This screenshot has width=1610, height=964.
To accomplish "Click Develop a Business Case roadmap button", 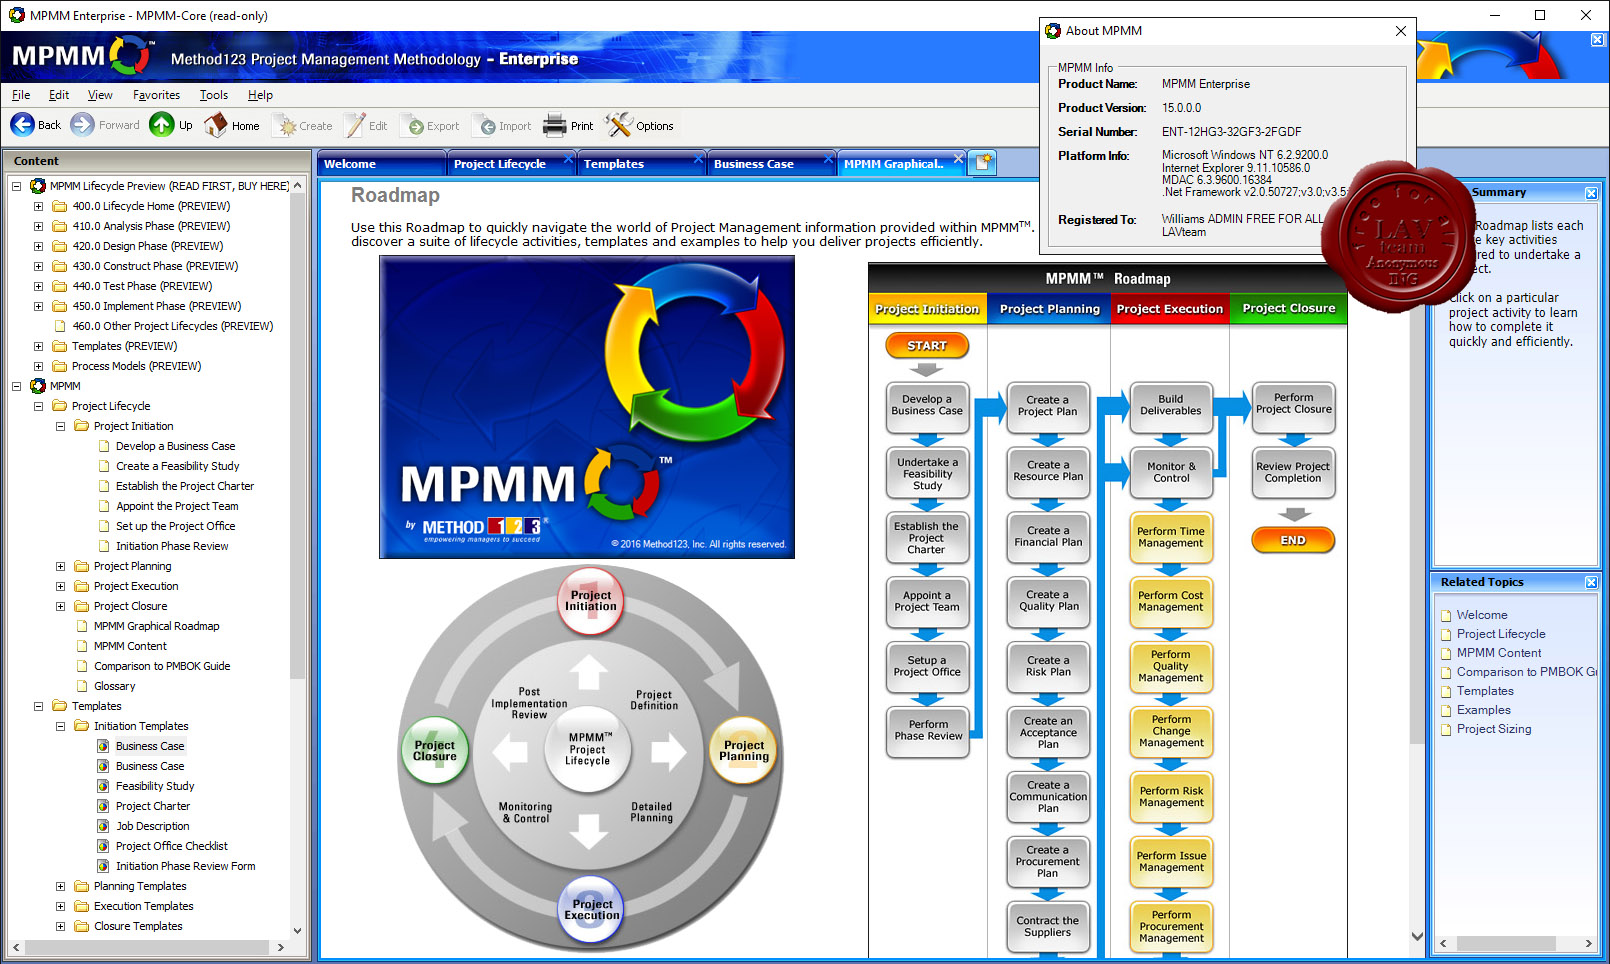I will pyautogui.click(x=927, y=406).
